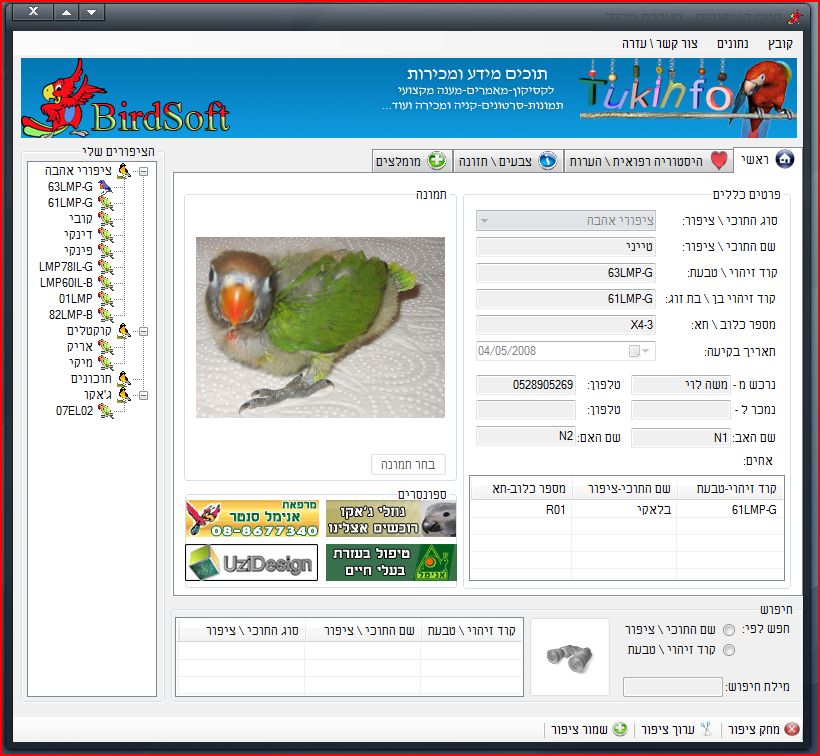Screen dimensions: 820x756
Task: Click the binoculars search icon
Action: (x=568, y=656)
